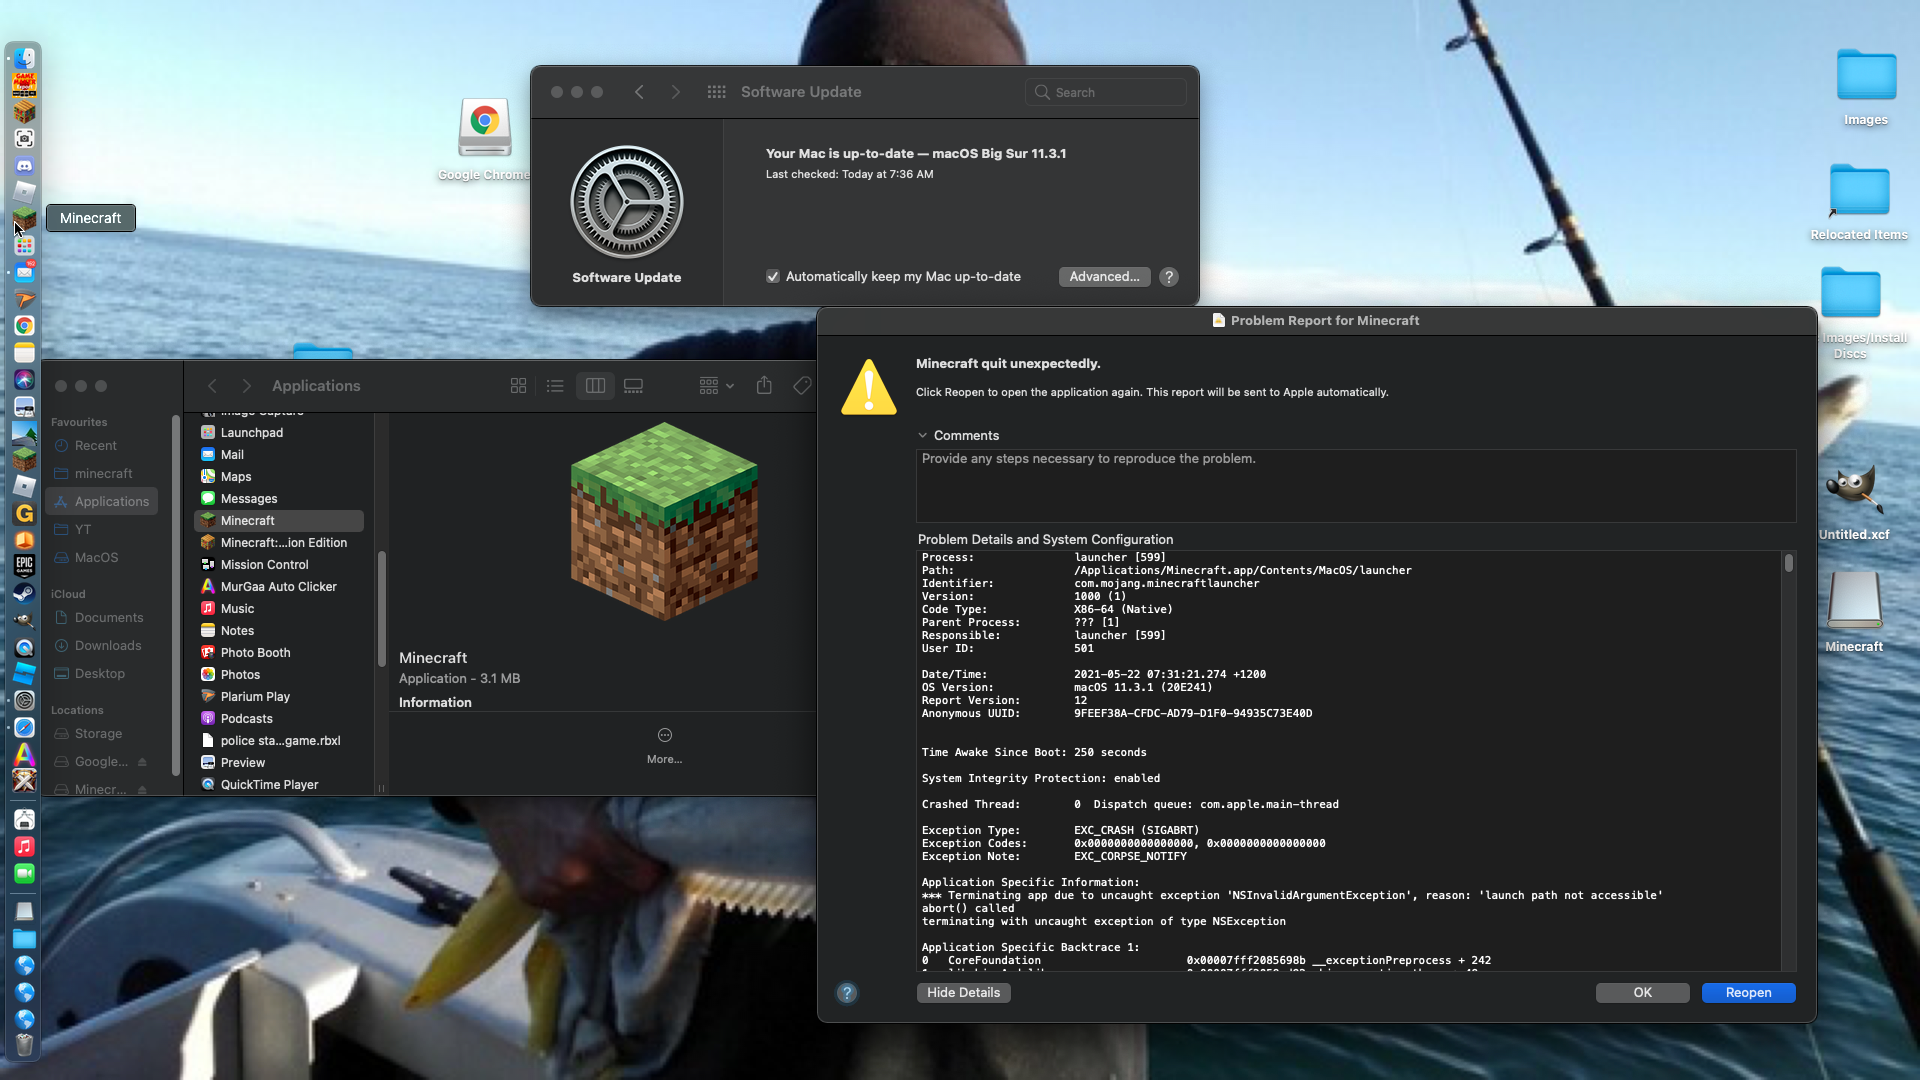The height and width of the screenshot is (1080, 1920).
Task: Select Applications in Finder sidebar
Action: coord(111,502)
